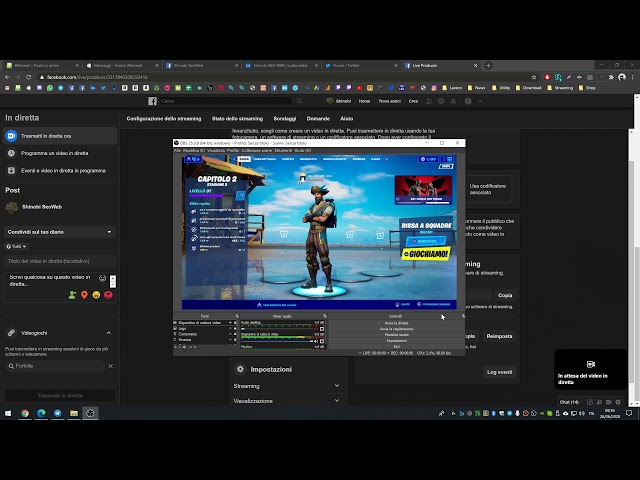Click the Facebook logo in the header
640x480 pixels.
[152, 101]
